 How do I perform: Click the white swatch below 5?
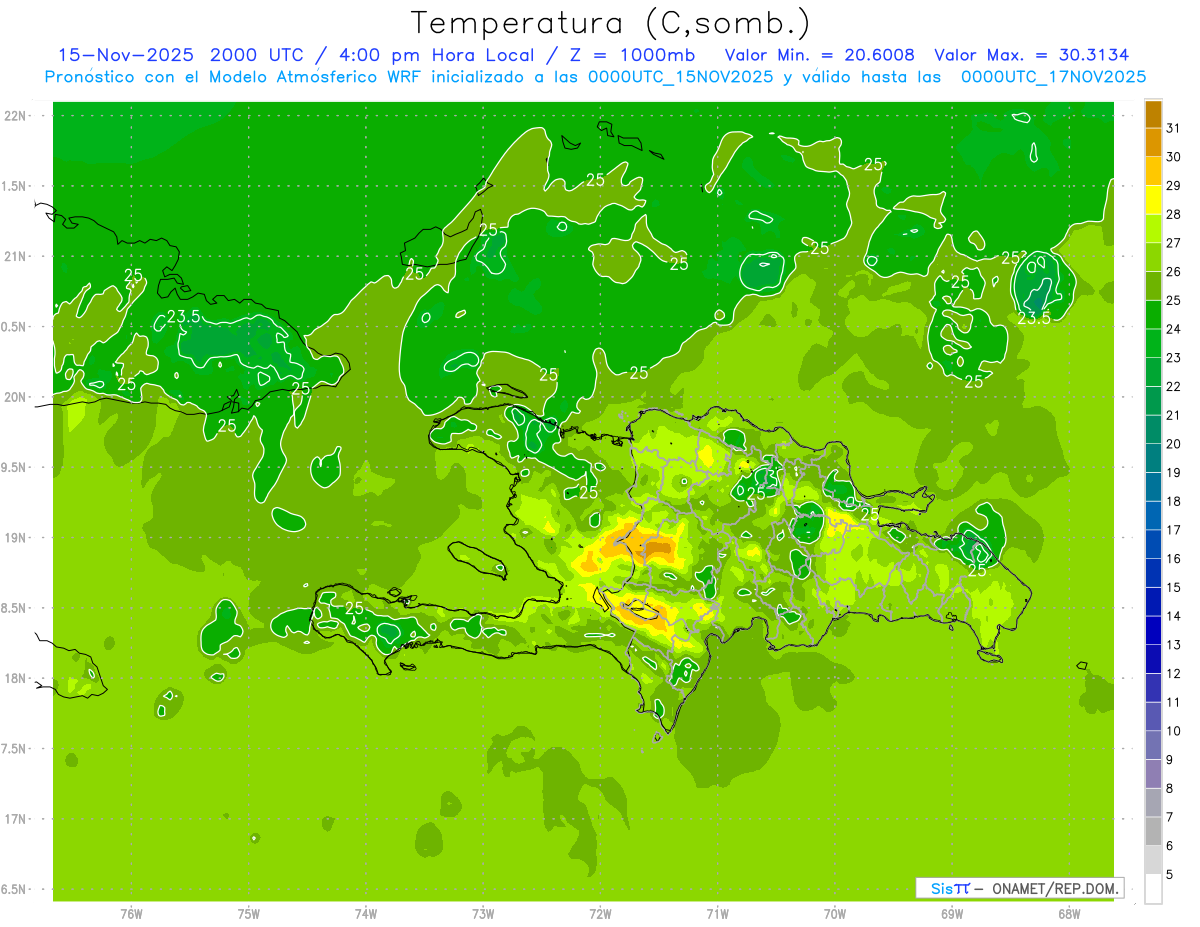(1153, 889)
